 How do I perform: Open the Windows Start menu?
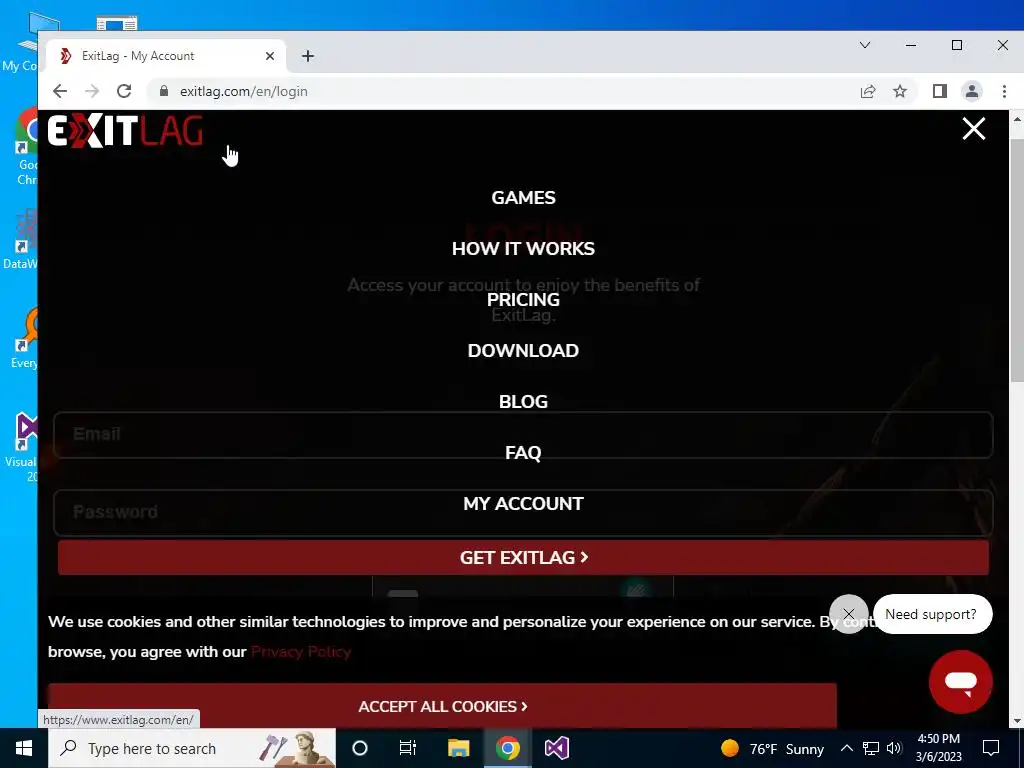[24, 748]
